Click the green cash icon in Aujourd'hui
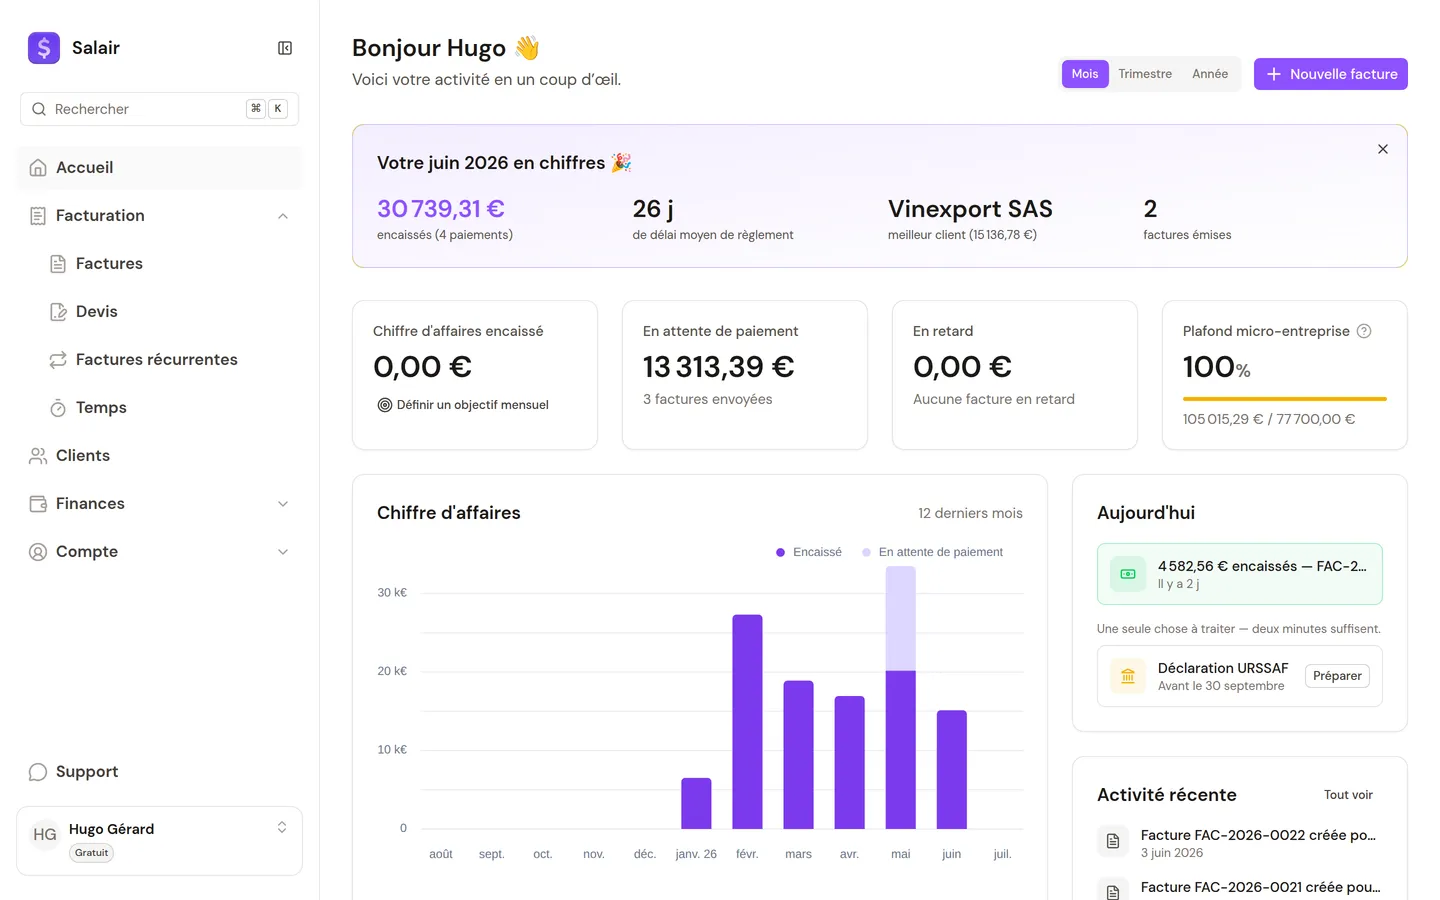Screen dimensions: 1440x900 point(1128,574)
